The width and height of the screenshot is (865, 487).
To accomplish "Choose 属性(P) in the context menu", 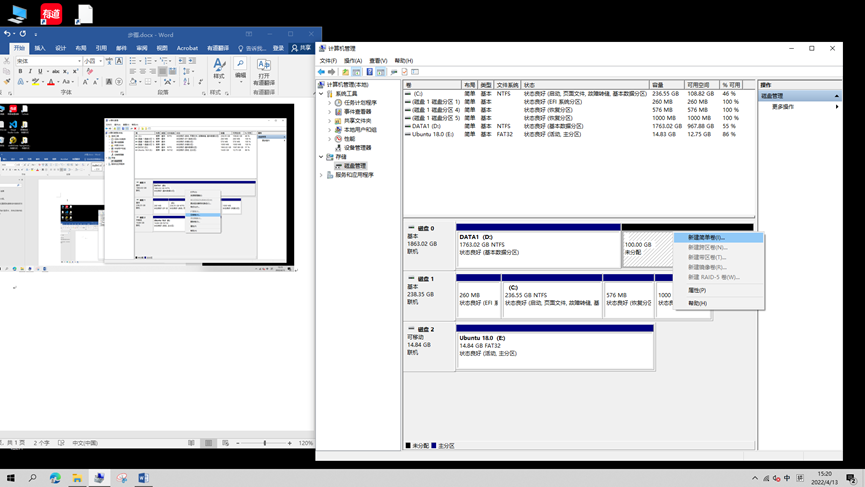I will click(x=718, y=290).
